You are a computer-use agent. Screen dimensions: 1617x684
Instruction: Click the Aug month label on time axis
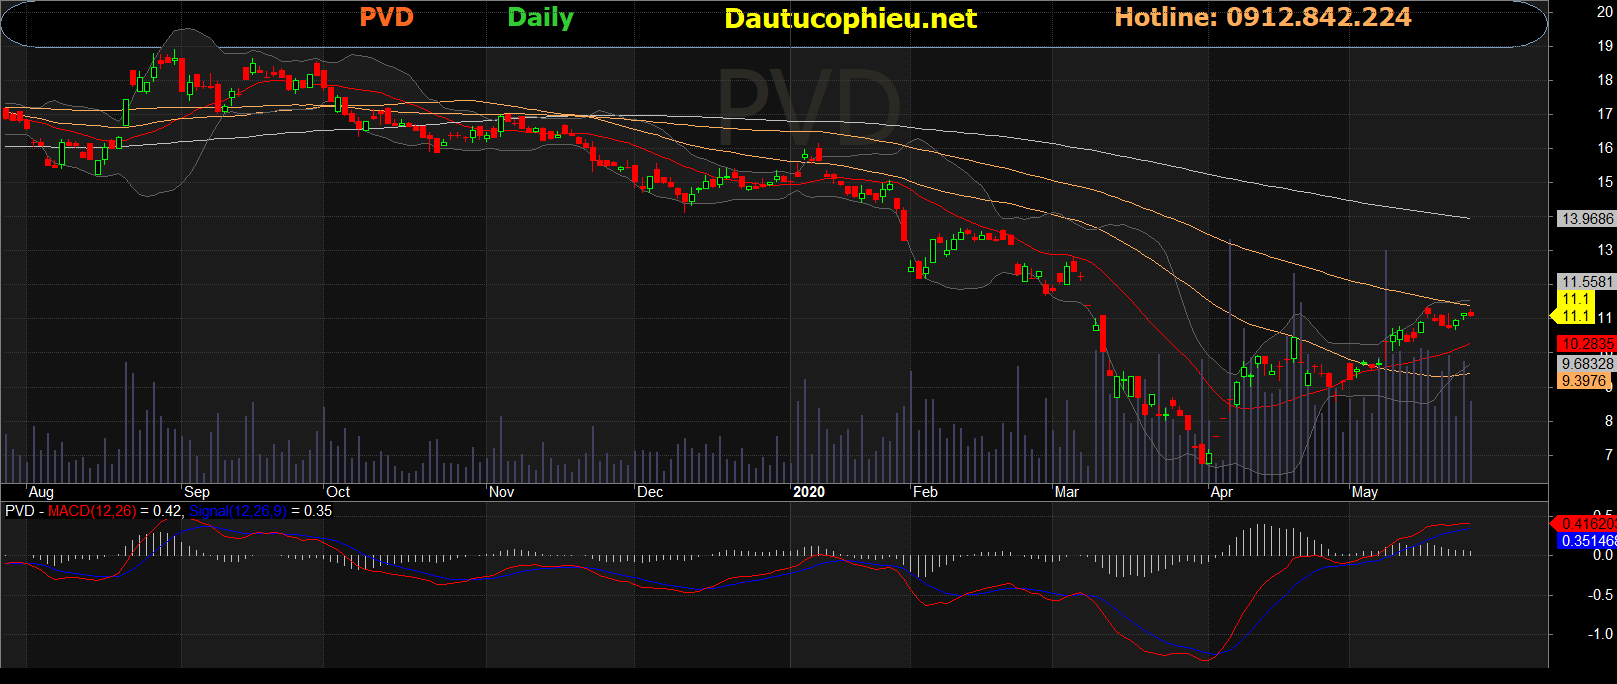click(41, 492)
